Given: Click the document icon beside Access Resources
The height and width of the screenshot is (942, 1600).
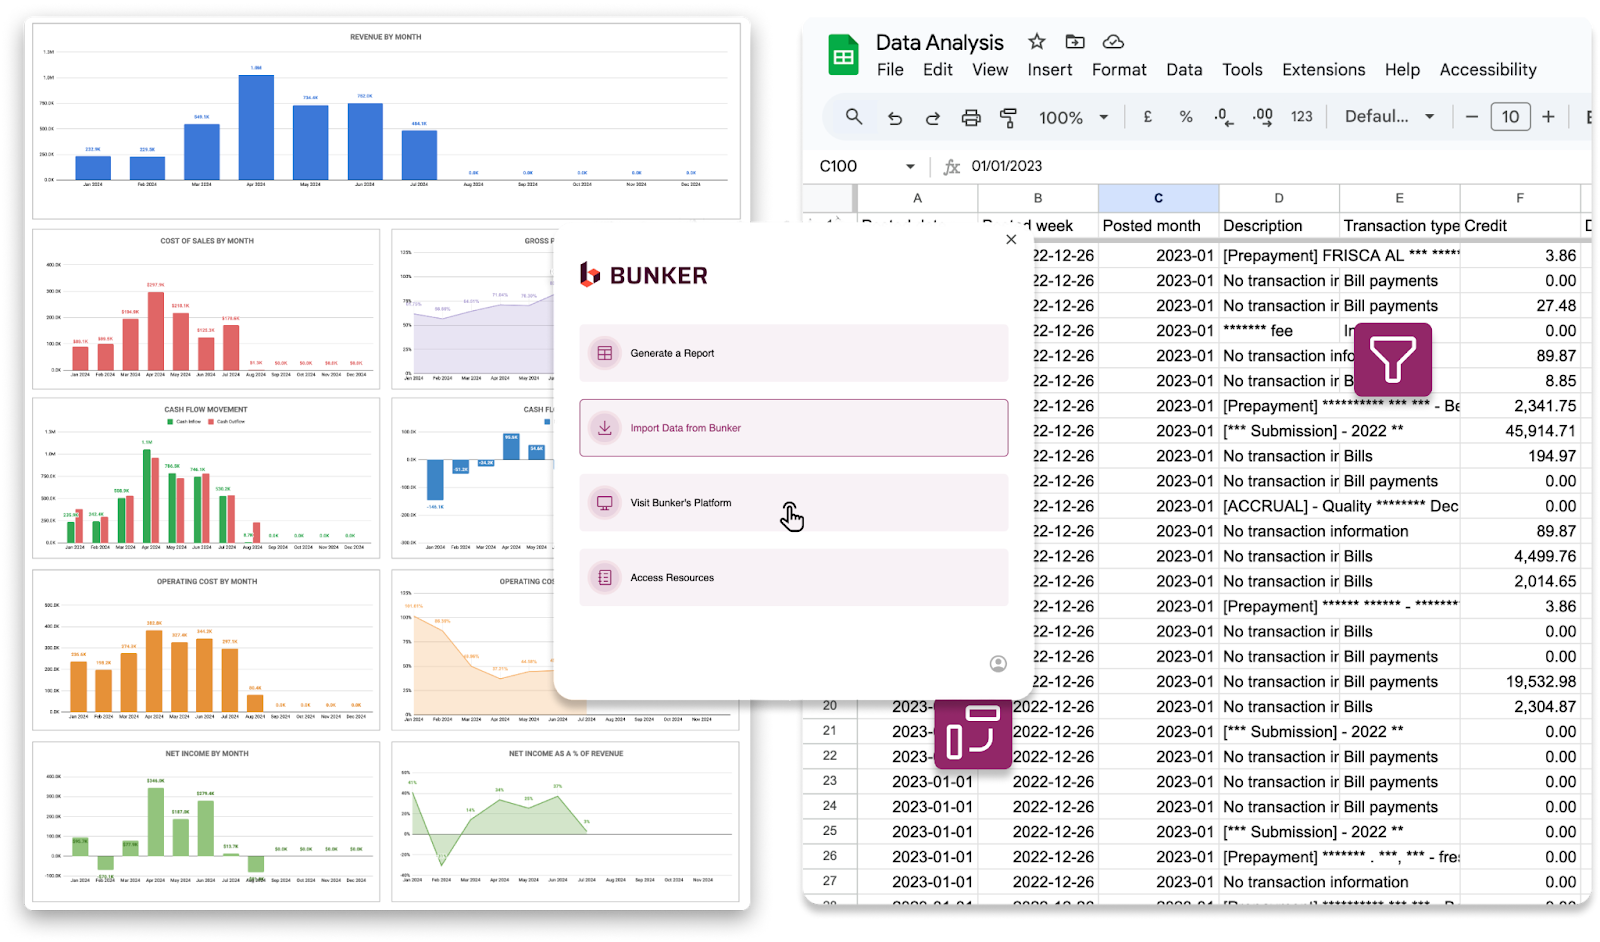Looking at the screenshot, I should tap(605, 578).
